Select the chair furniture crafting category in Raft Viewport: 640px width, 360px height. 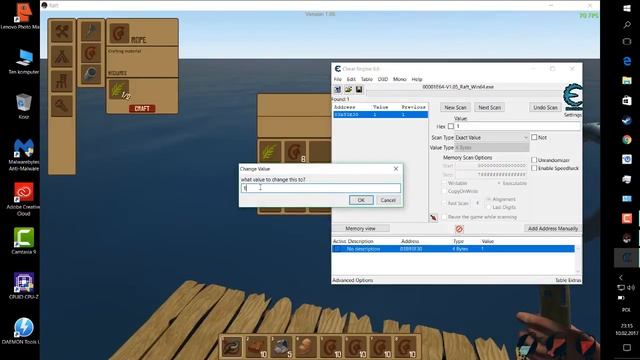click(62, 81)
